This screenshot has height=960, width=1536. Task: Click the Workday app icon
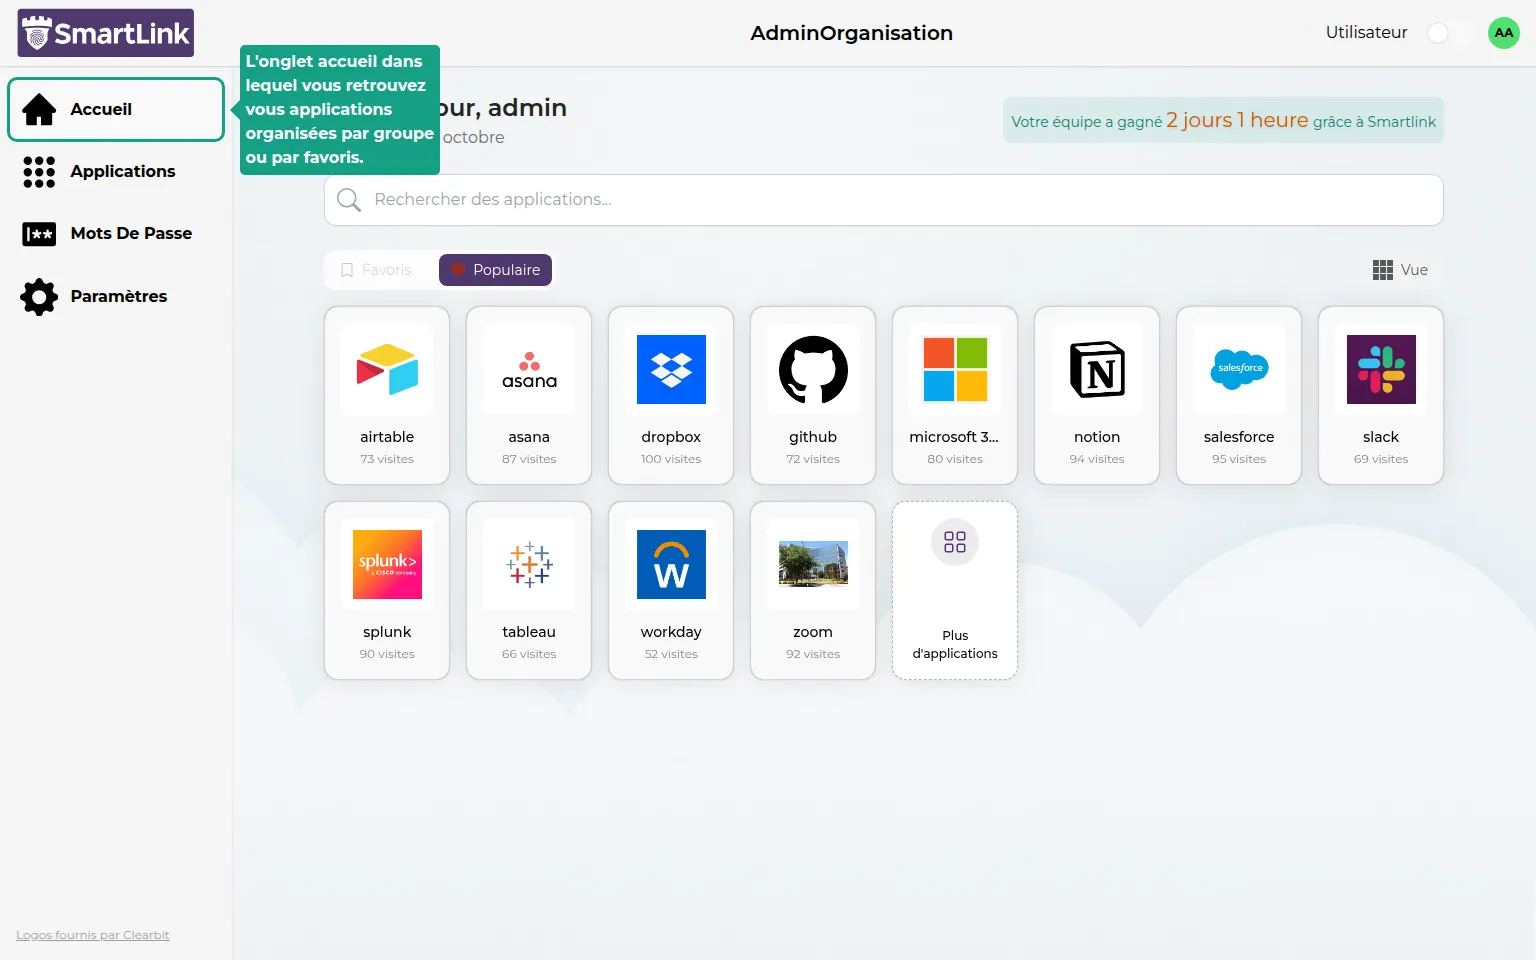tap(671, 590)
